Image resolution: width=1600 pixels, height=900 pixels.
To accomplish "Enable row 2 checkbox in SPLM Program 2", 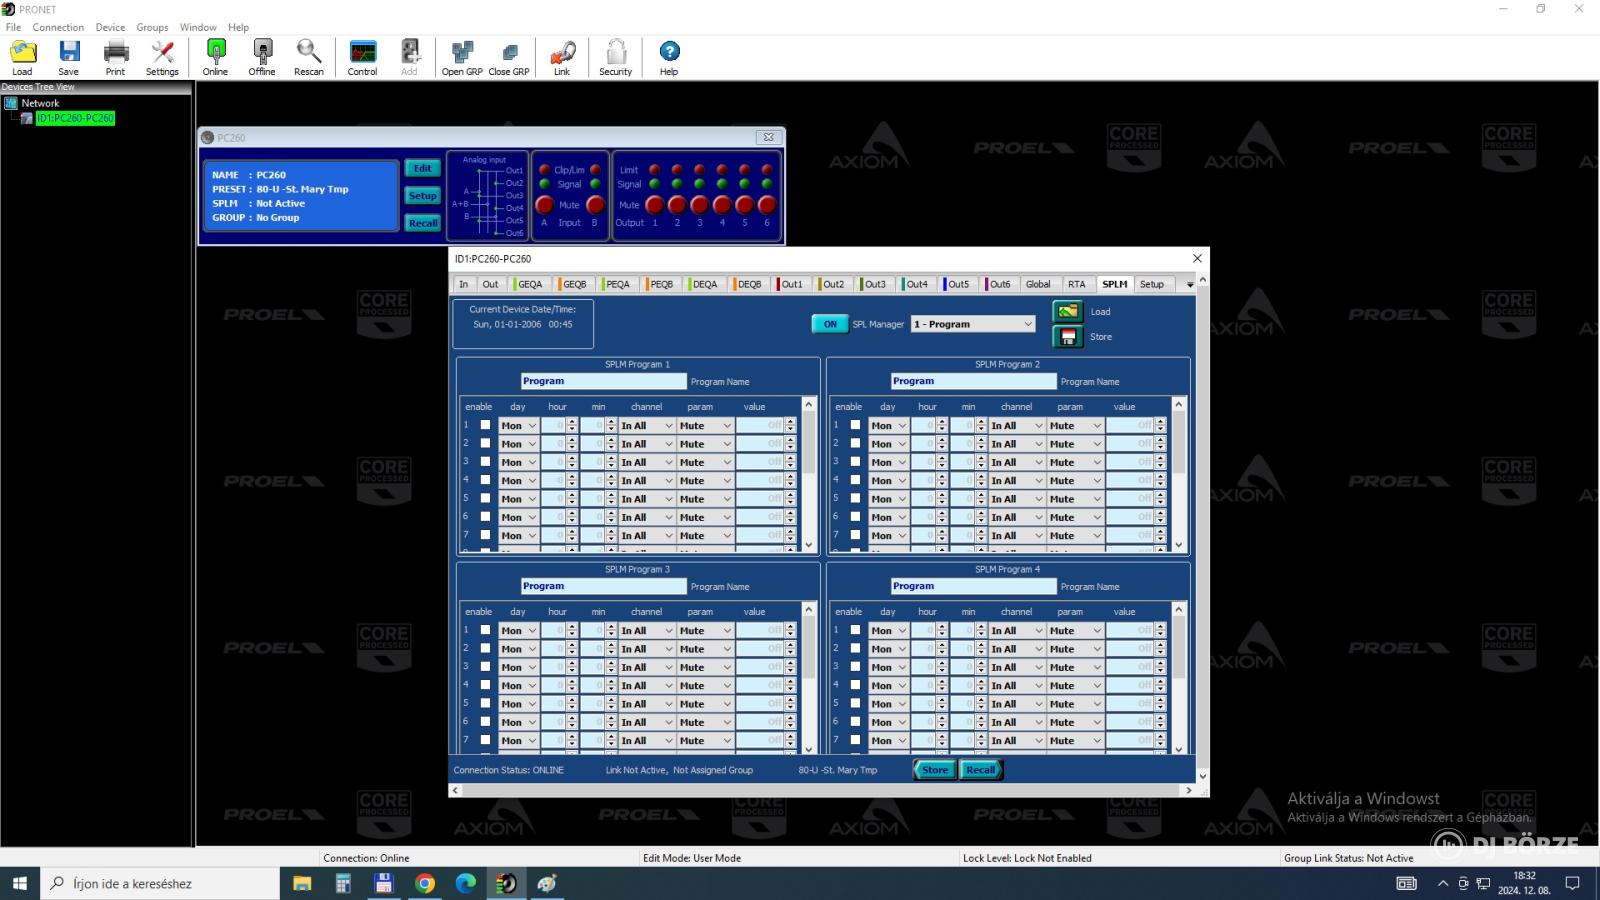I will (855, 443).
